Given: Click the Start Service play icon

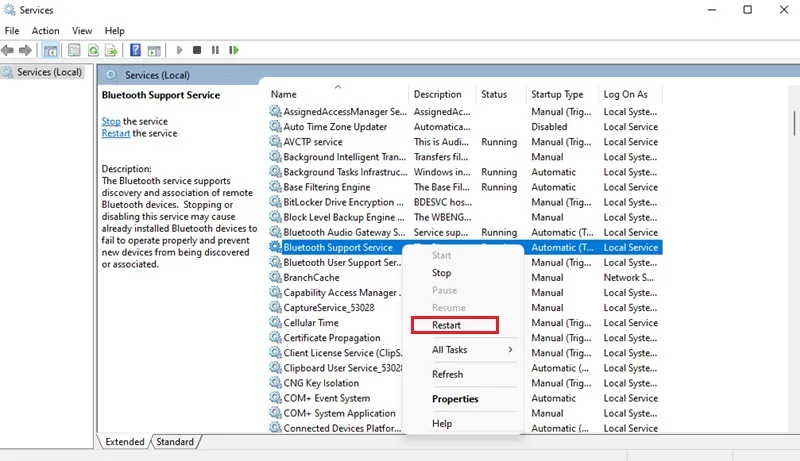Looking at the screenshot, I should click(x=179, y=50).
